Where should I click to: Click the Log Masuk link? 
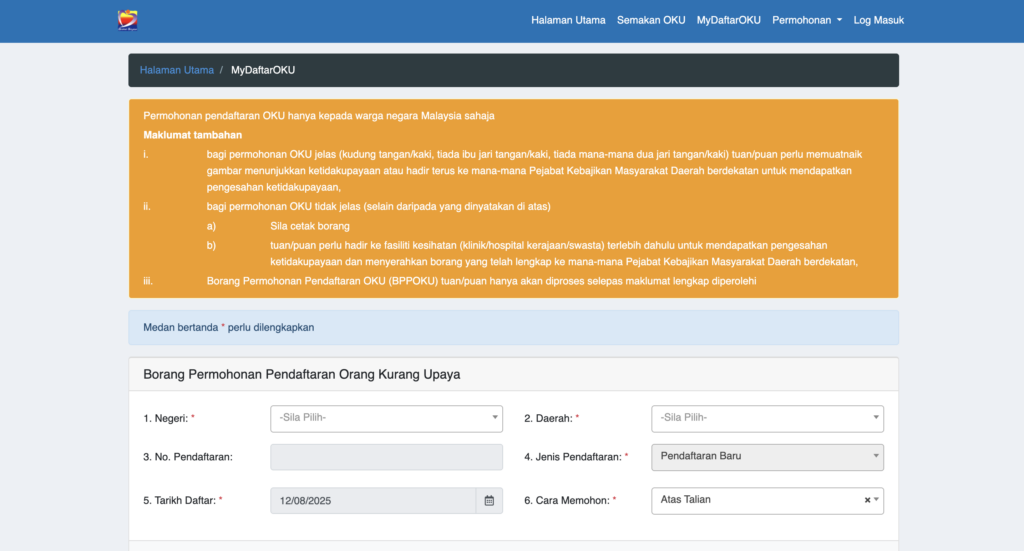tap(878, 20)
